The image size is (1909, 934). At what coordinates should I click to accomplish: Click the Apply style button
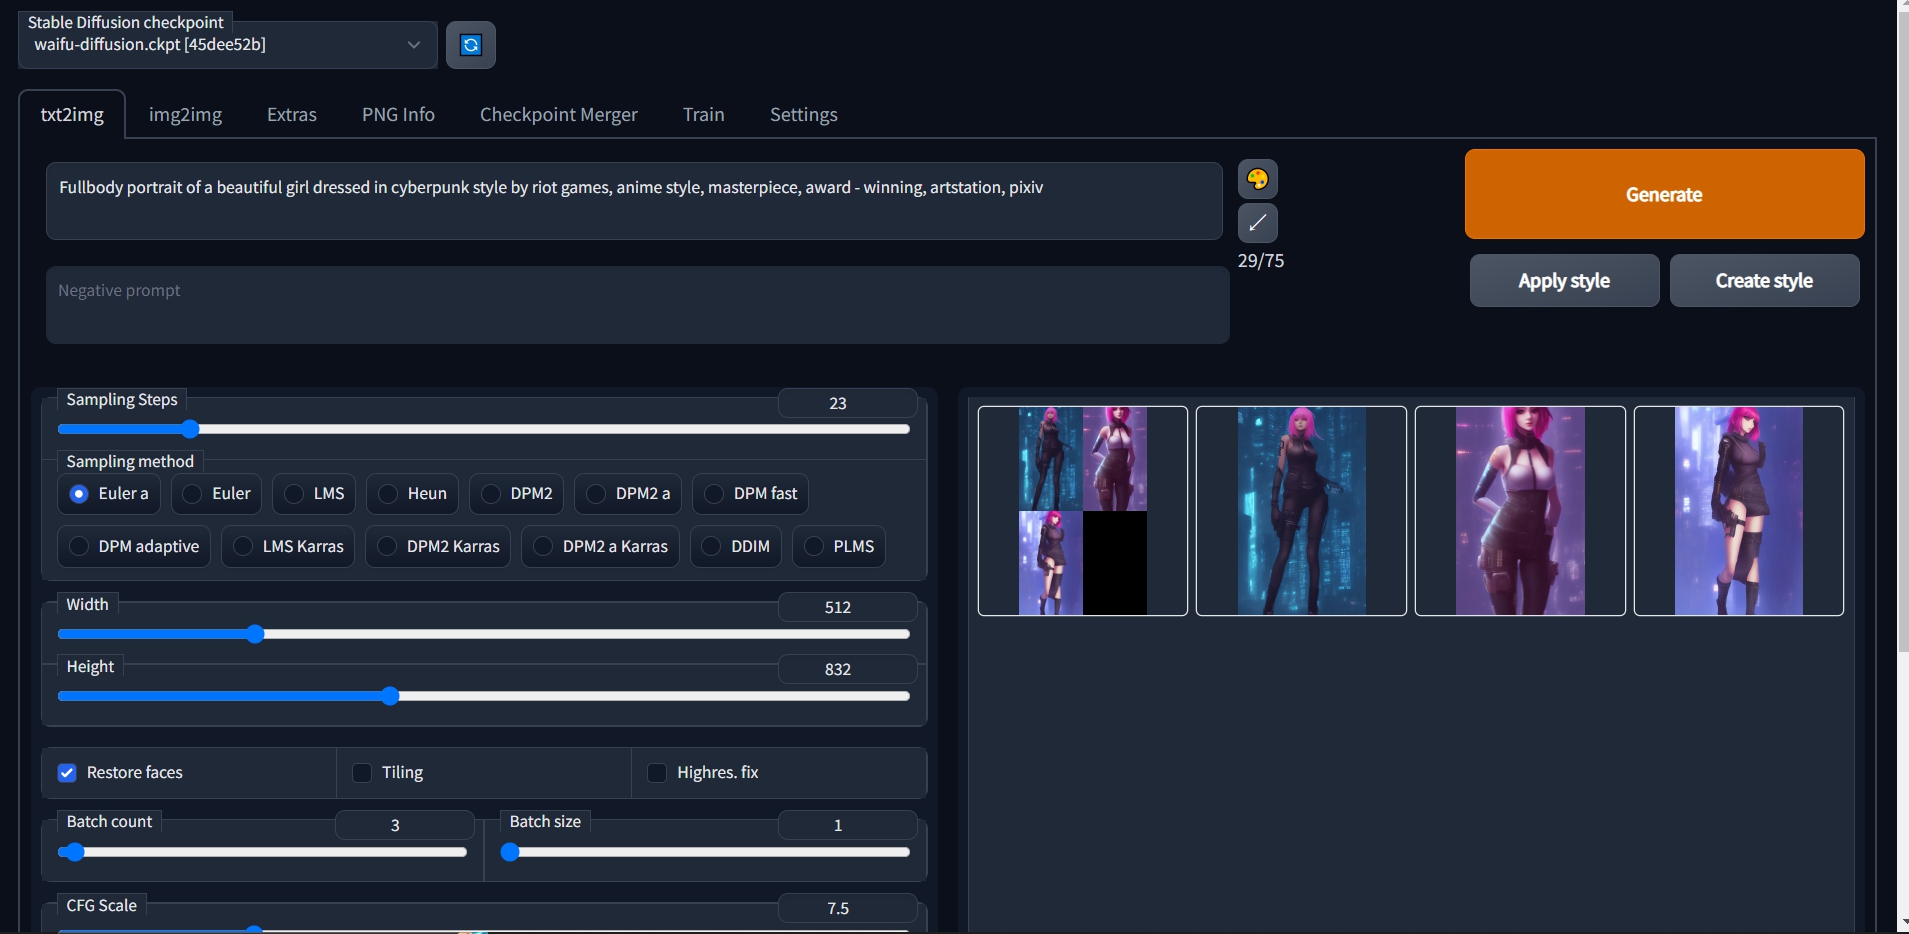pos(1564,281)
